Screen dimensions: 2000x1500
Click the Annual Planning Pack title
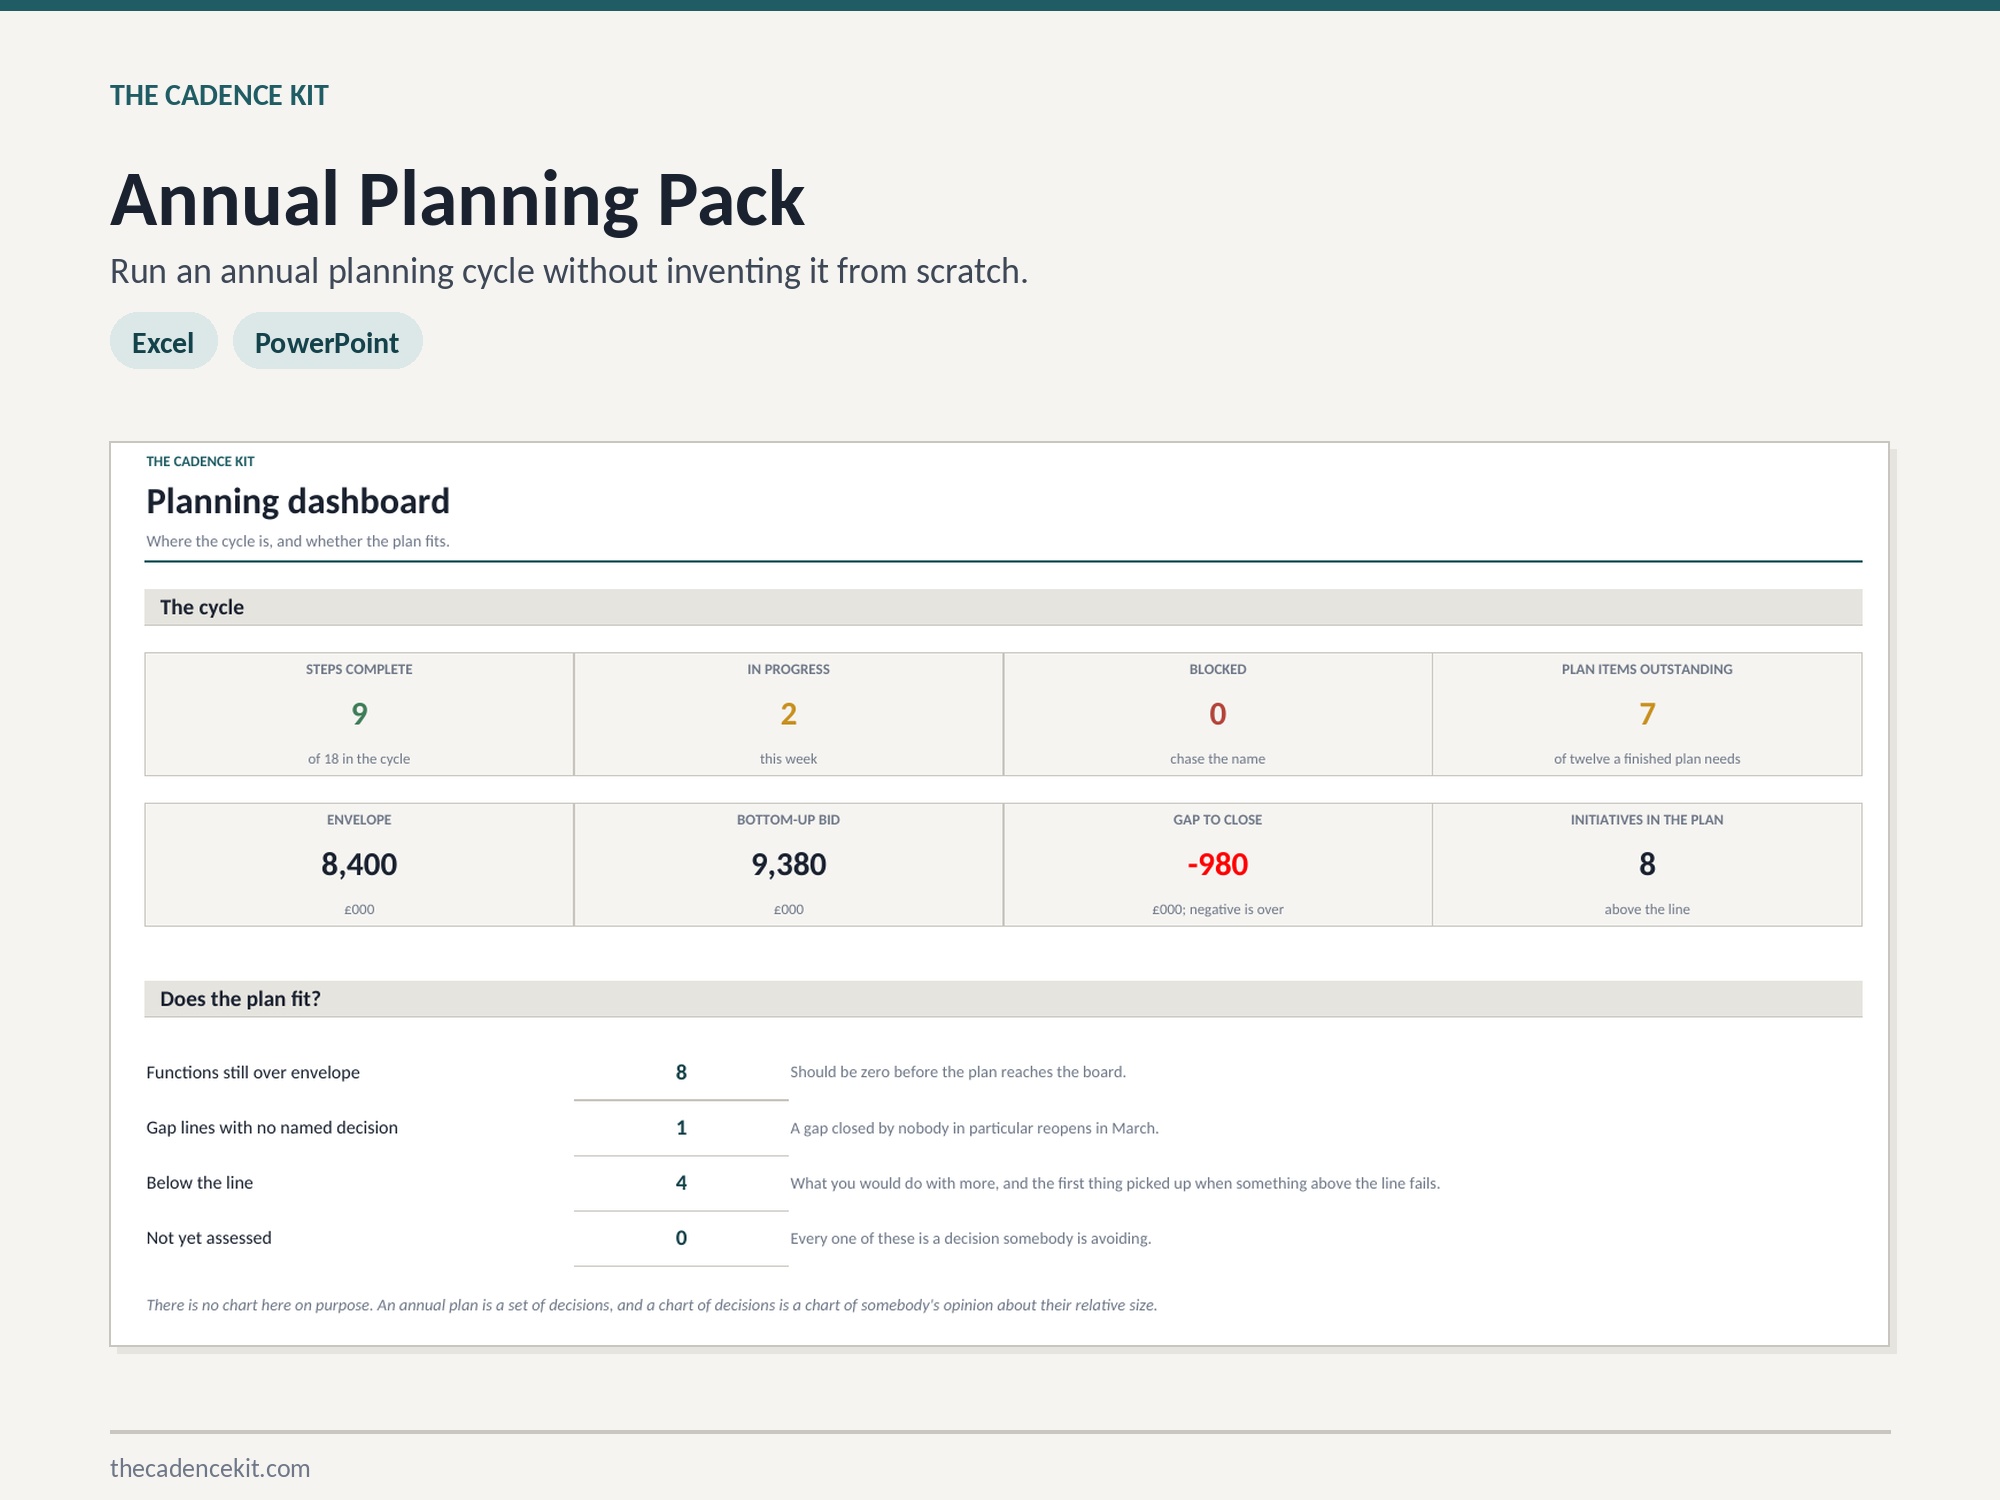point(457,199)
